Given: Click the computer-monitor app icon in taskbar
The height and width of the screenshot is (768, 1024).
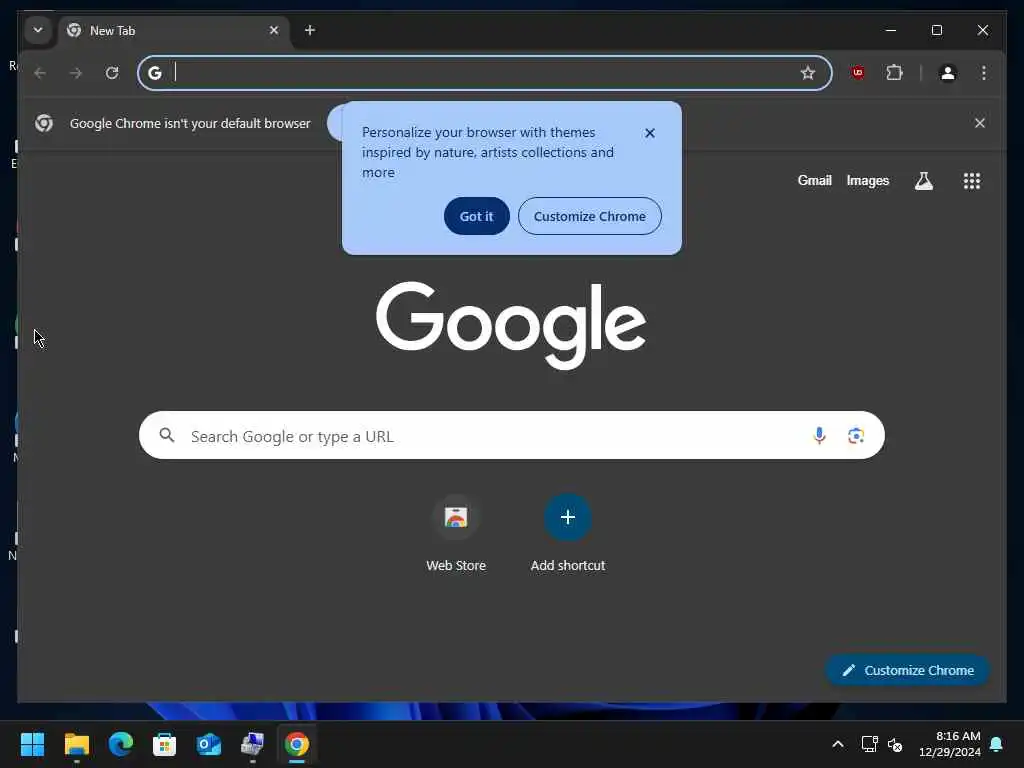Looking at the screenshot, I should [253, 744].
